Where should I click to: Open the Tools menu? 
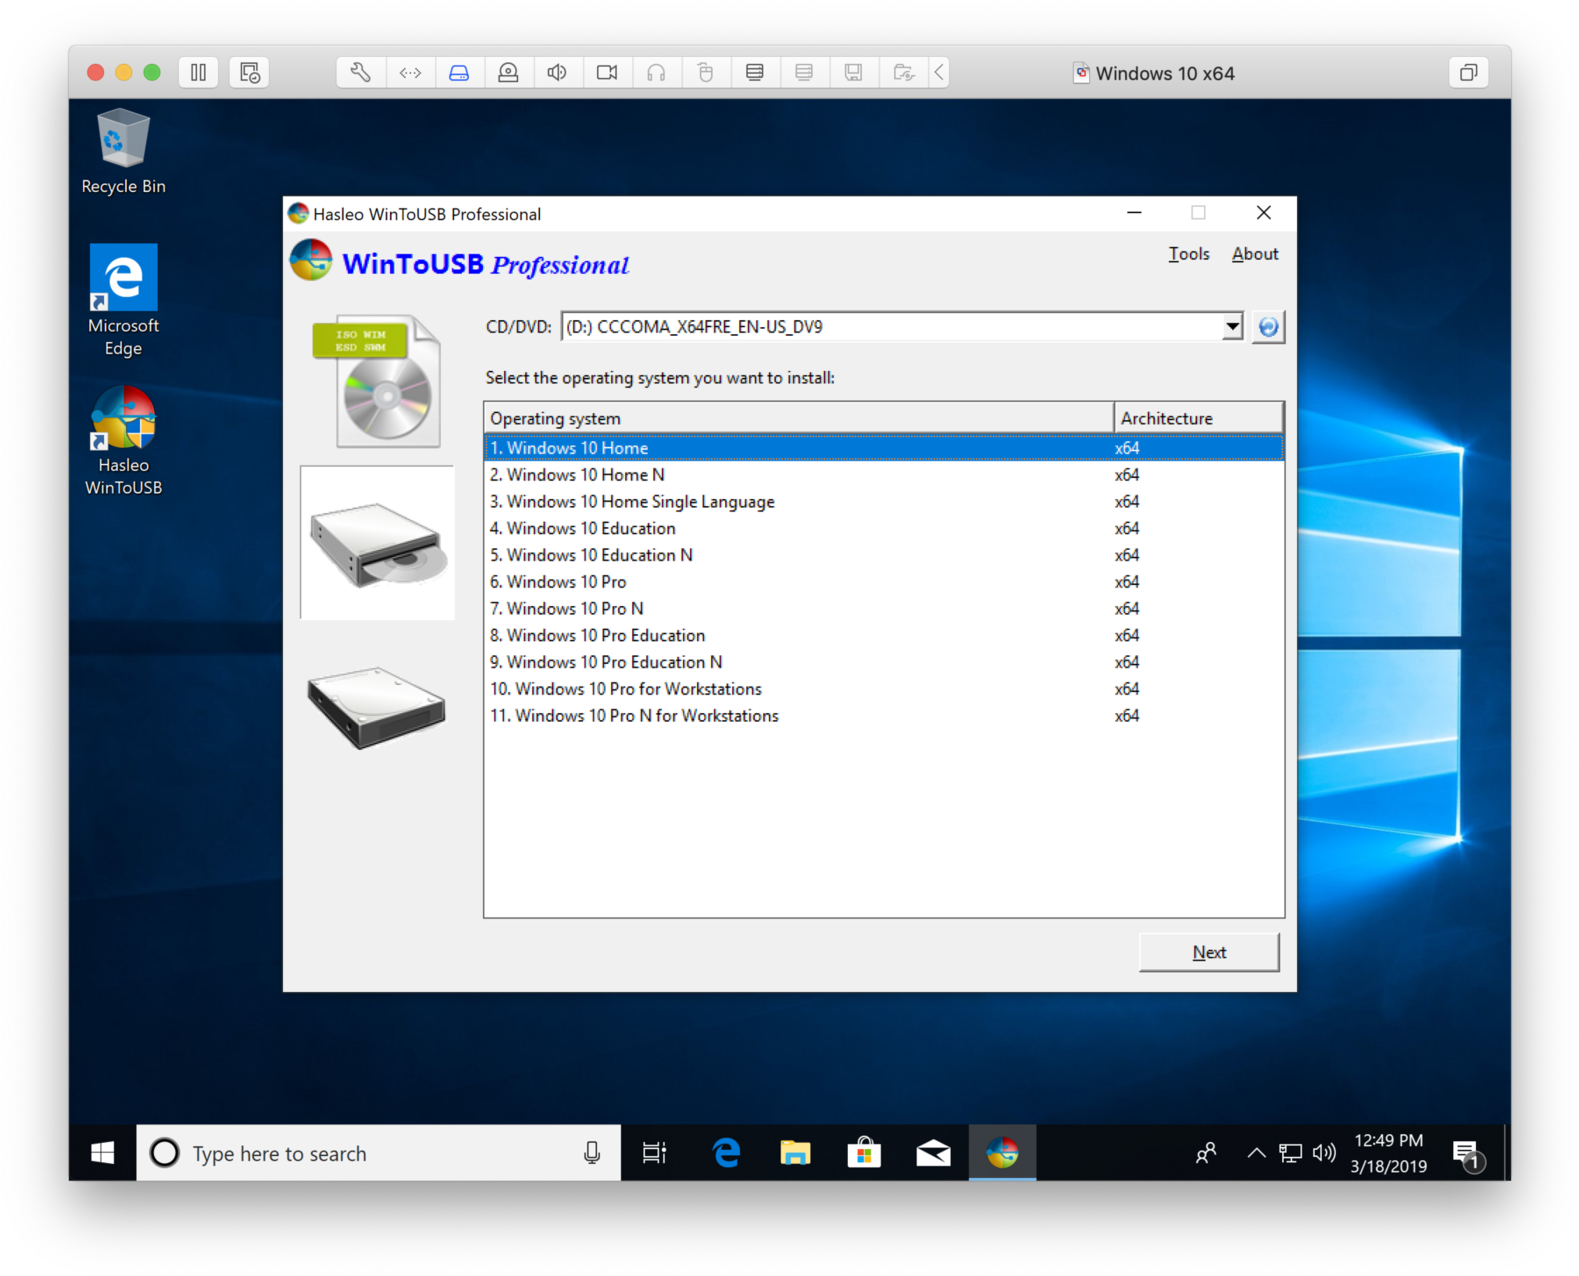[x=1188, y=254]
